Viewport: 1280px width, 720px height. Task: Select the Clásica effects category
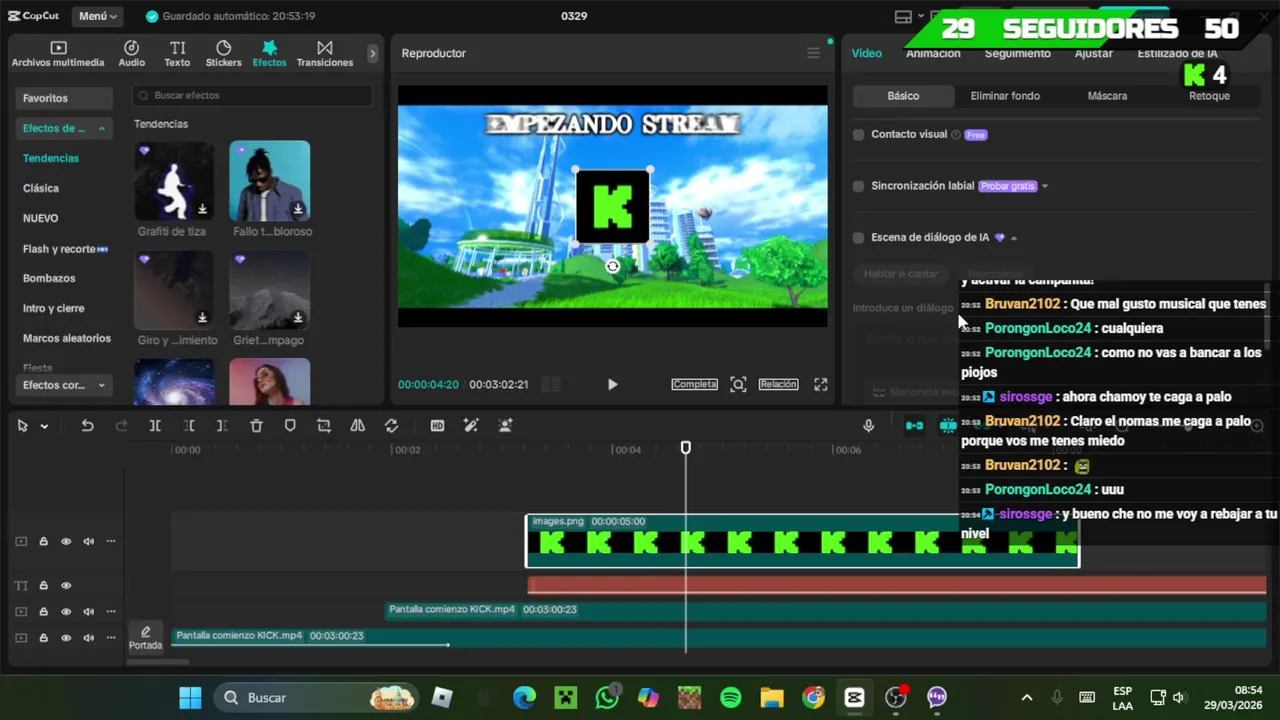click(x=41, y=188)
